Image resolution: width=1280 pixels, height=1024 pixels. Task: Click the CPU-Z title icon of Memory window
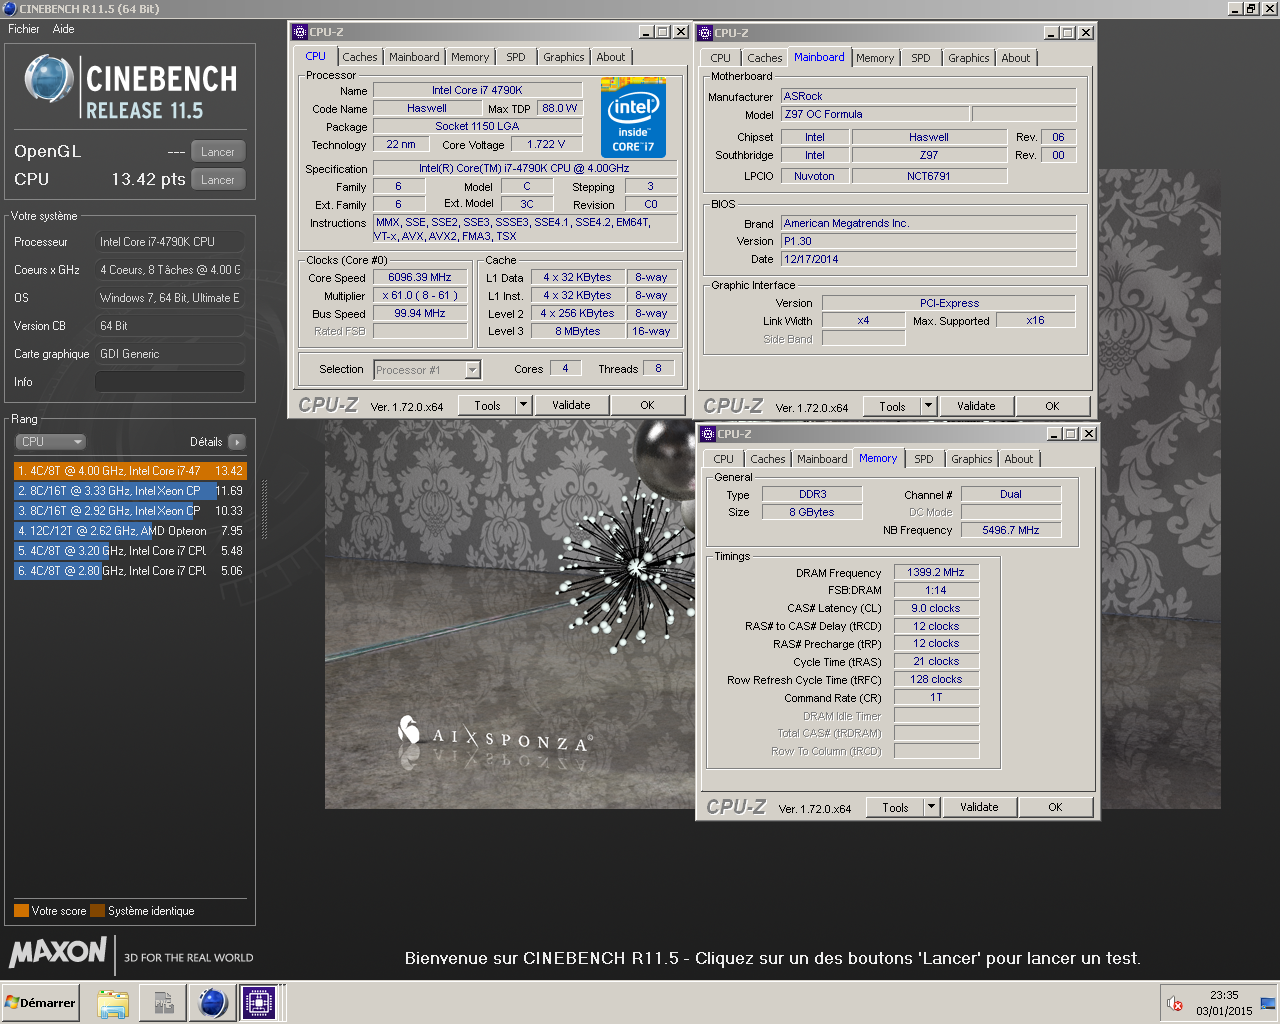(x=708, y=434)
